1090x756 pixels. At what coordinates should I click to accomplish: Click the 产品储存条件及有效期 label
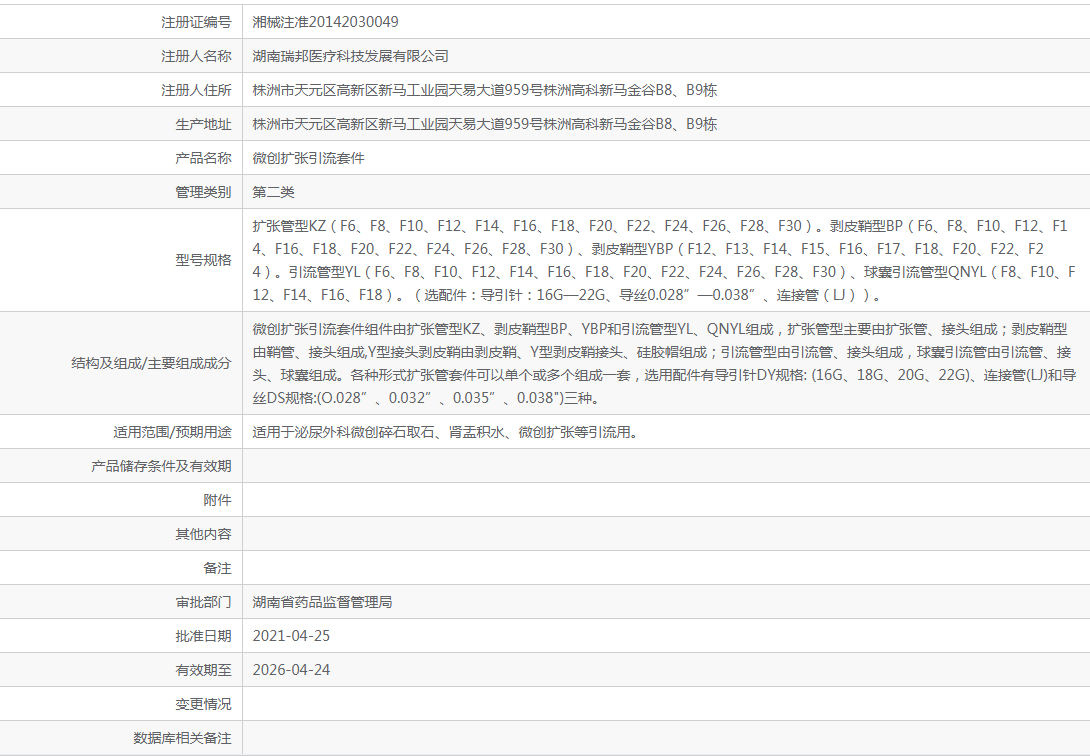tap(161, 466)
